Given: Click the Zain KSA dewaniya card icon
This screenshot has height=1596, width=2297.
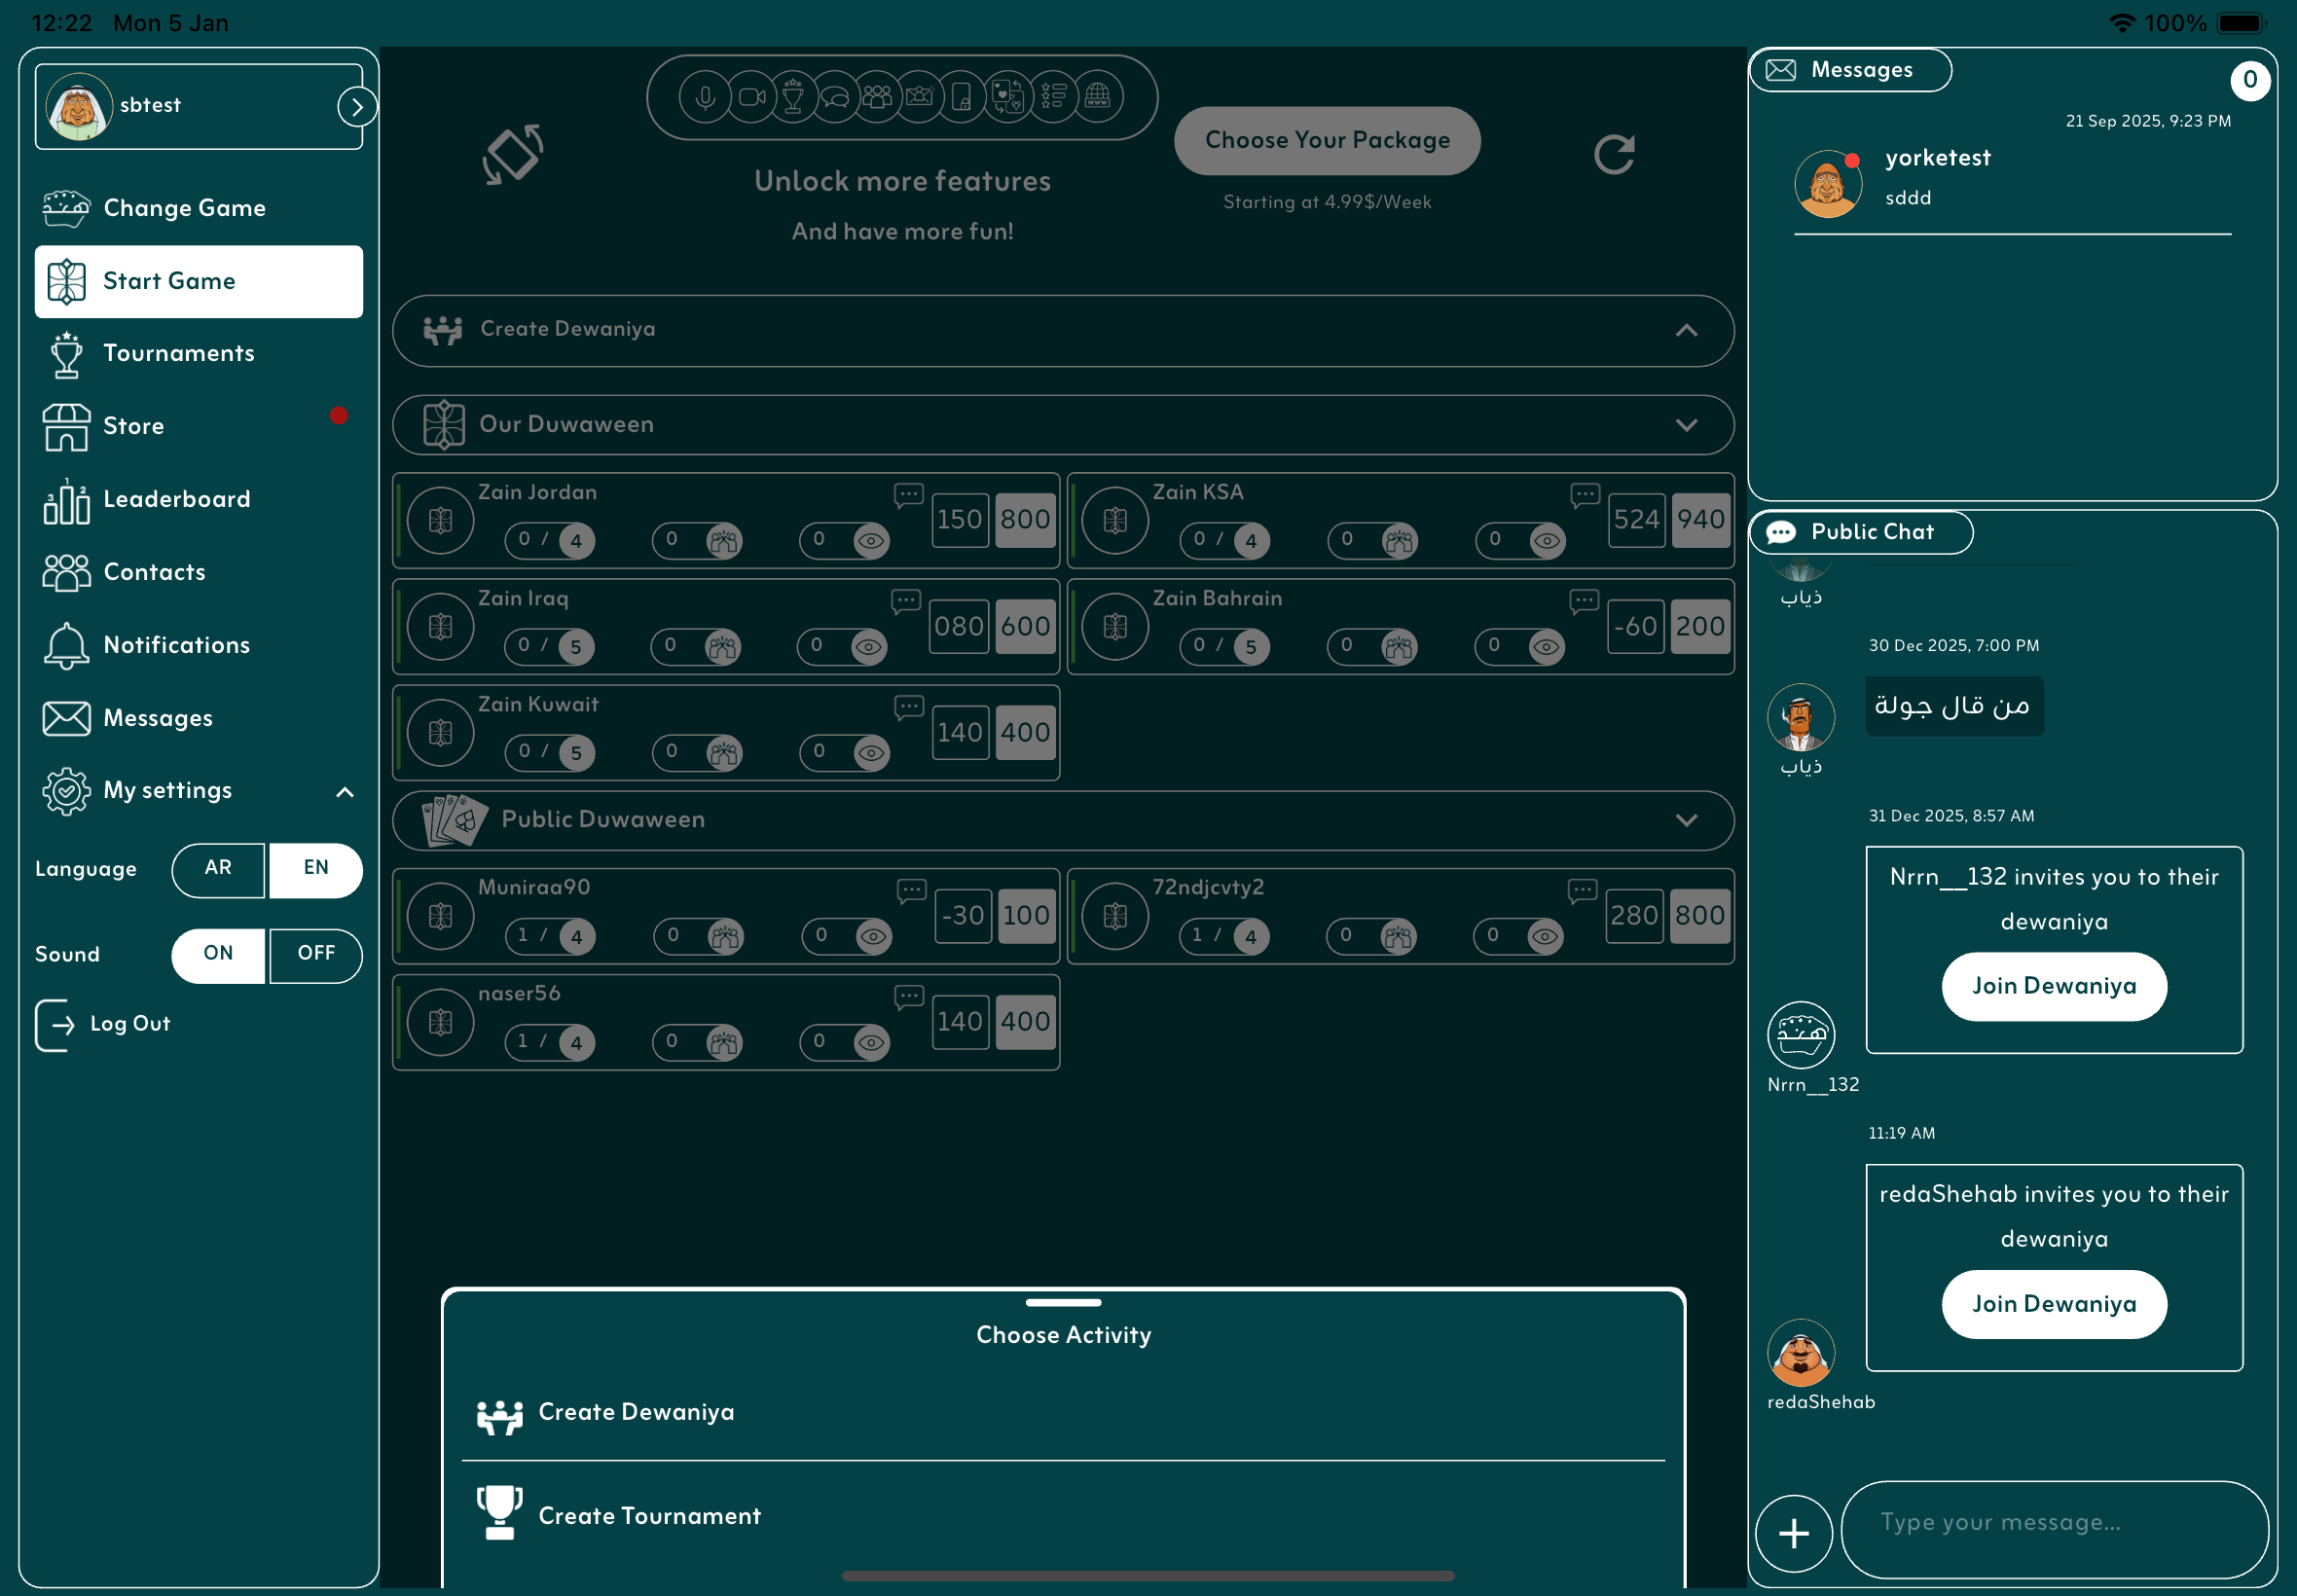Looking at the screenshot, I should (x=1114, y=520).
